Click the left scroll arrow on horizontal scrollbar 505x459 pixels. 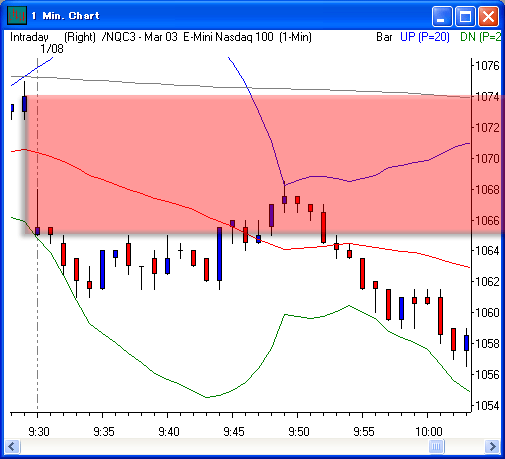point(13,446)
